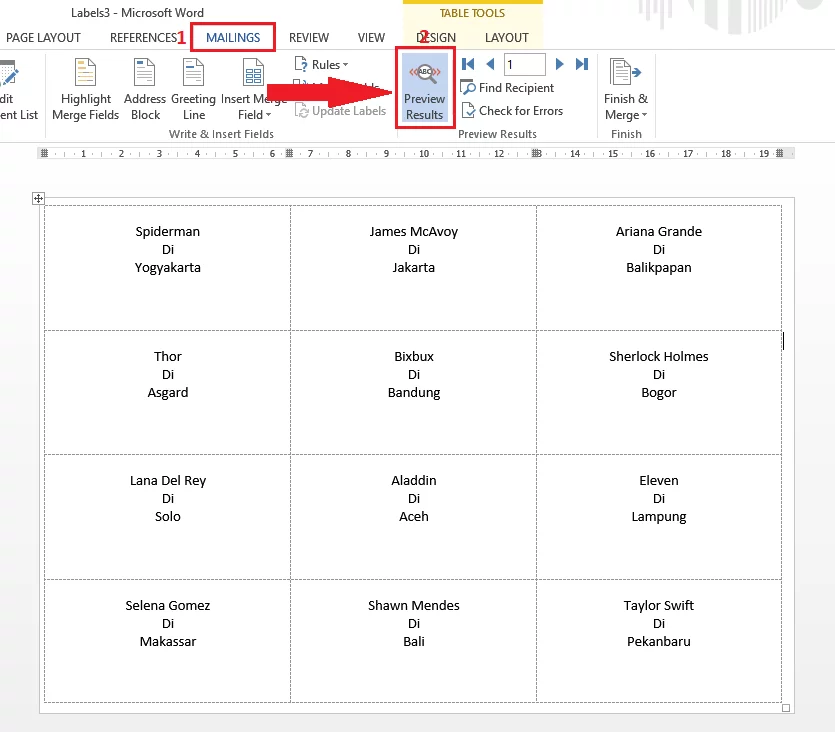Click the record number input field
Image resolution: width=835 pixels, height=732 pixels.
tap(525, 64)
